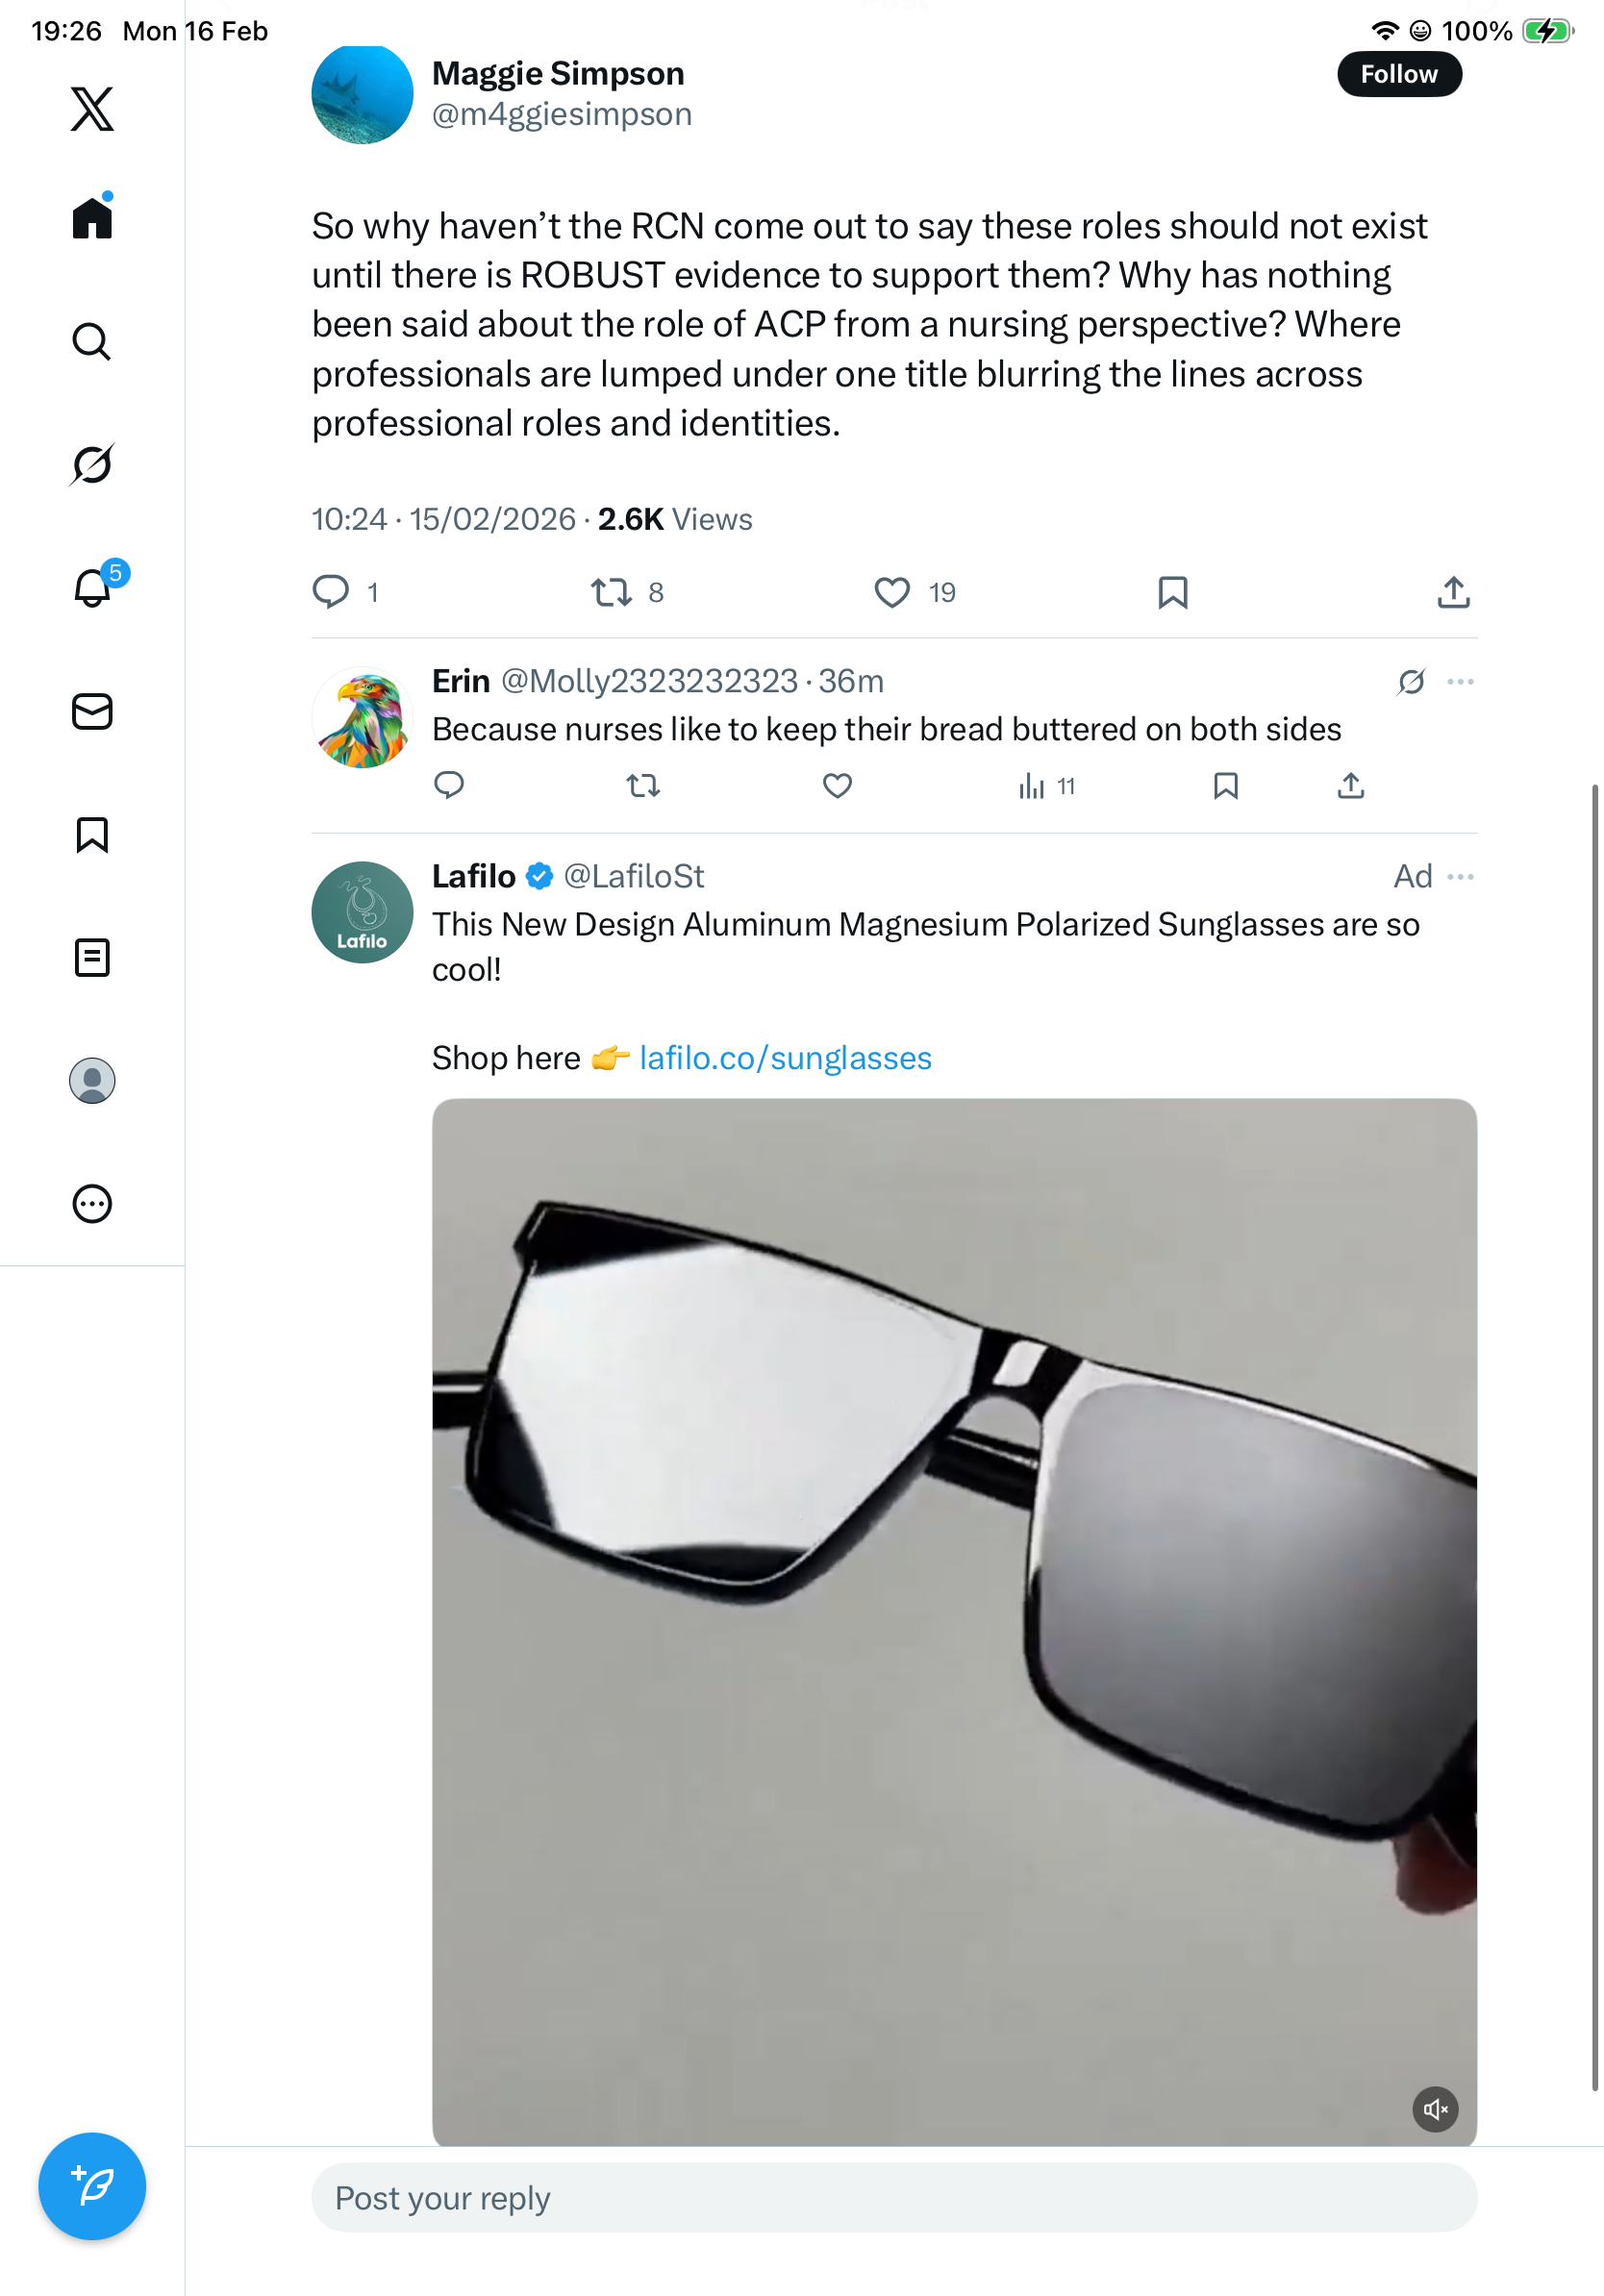Viewport: 1604px width, 2296px height.
Task: Open Grok from the sidebar
Action: tap(92, 464)
